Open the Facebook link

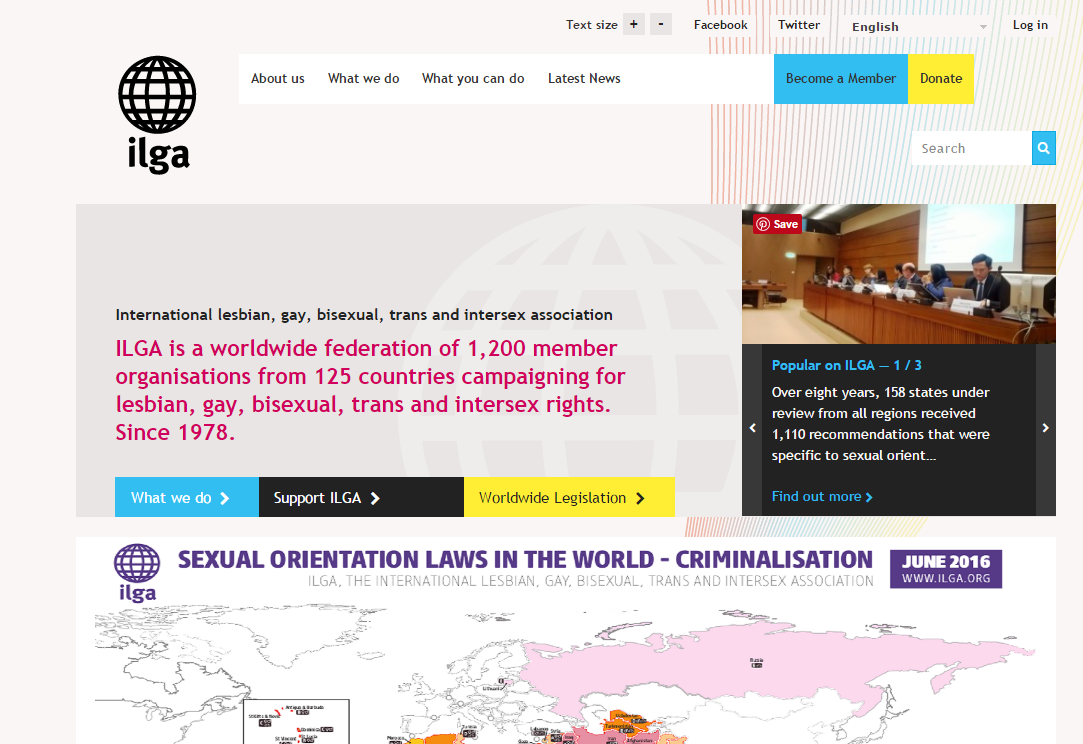pos(720,25)
